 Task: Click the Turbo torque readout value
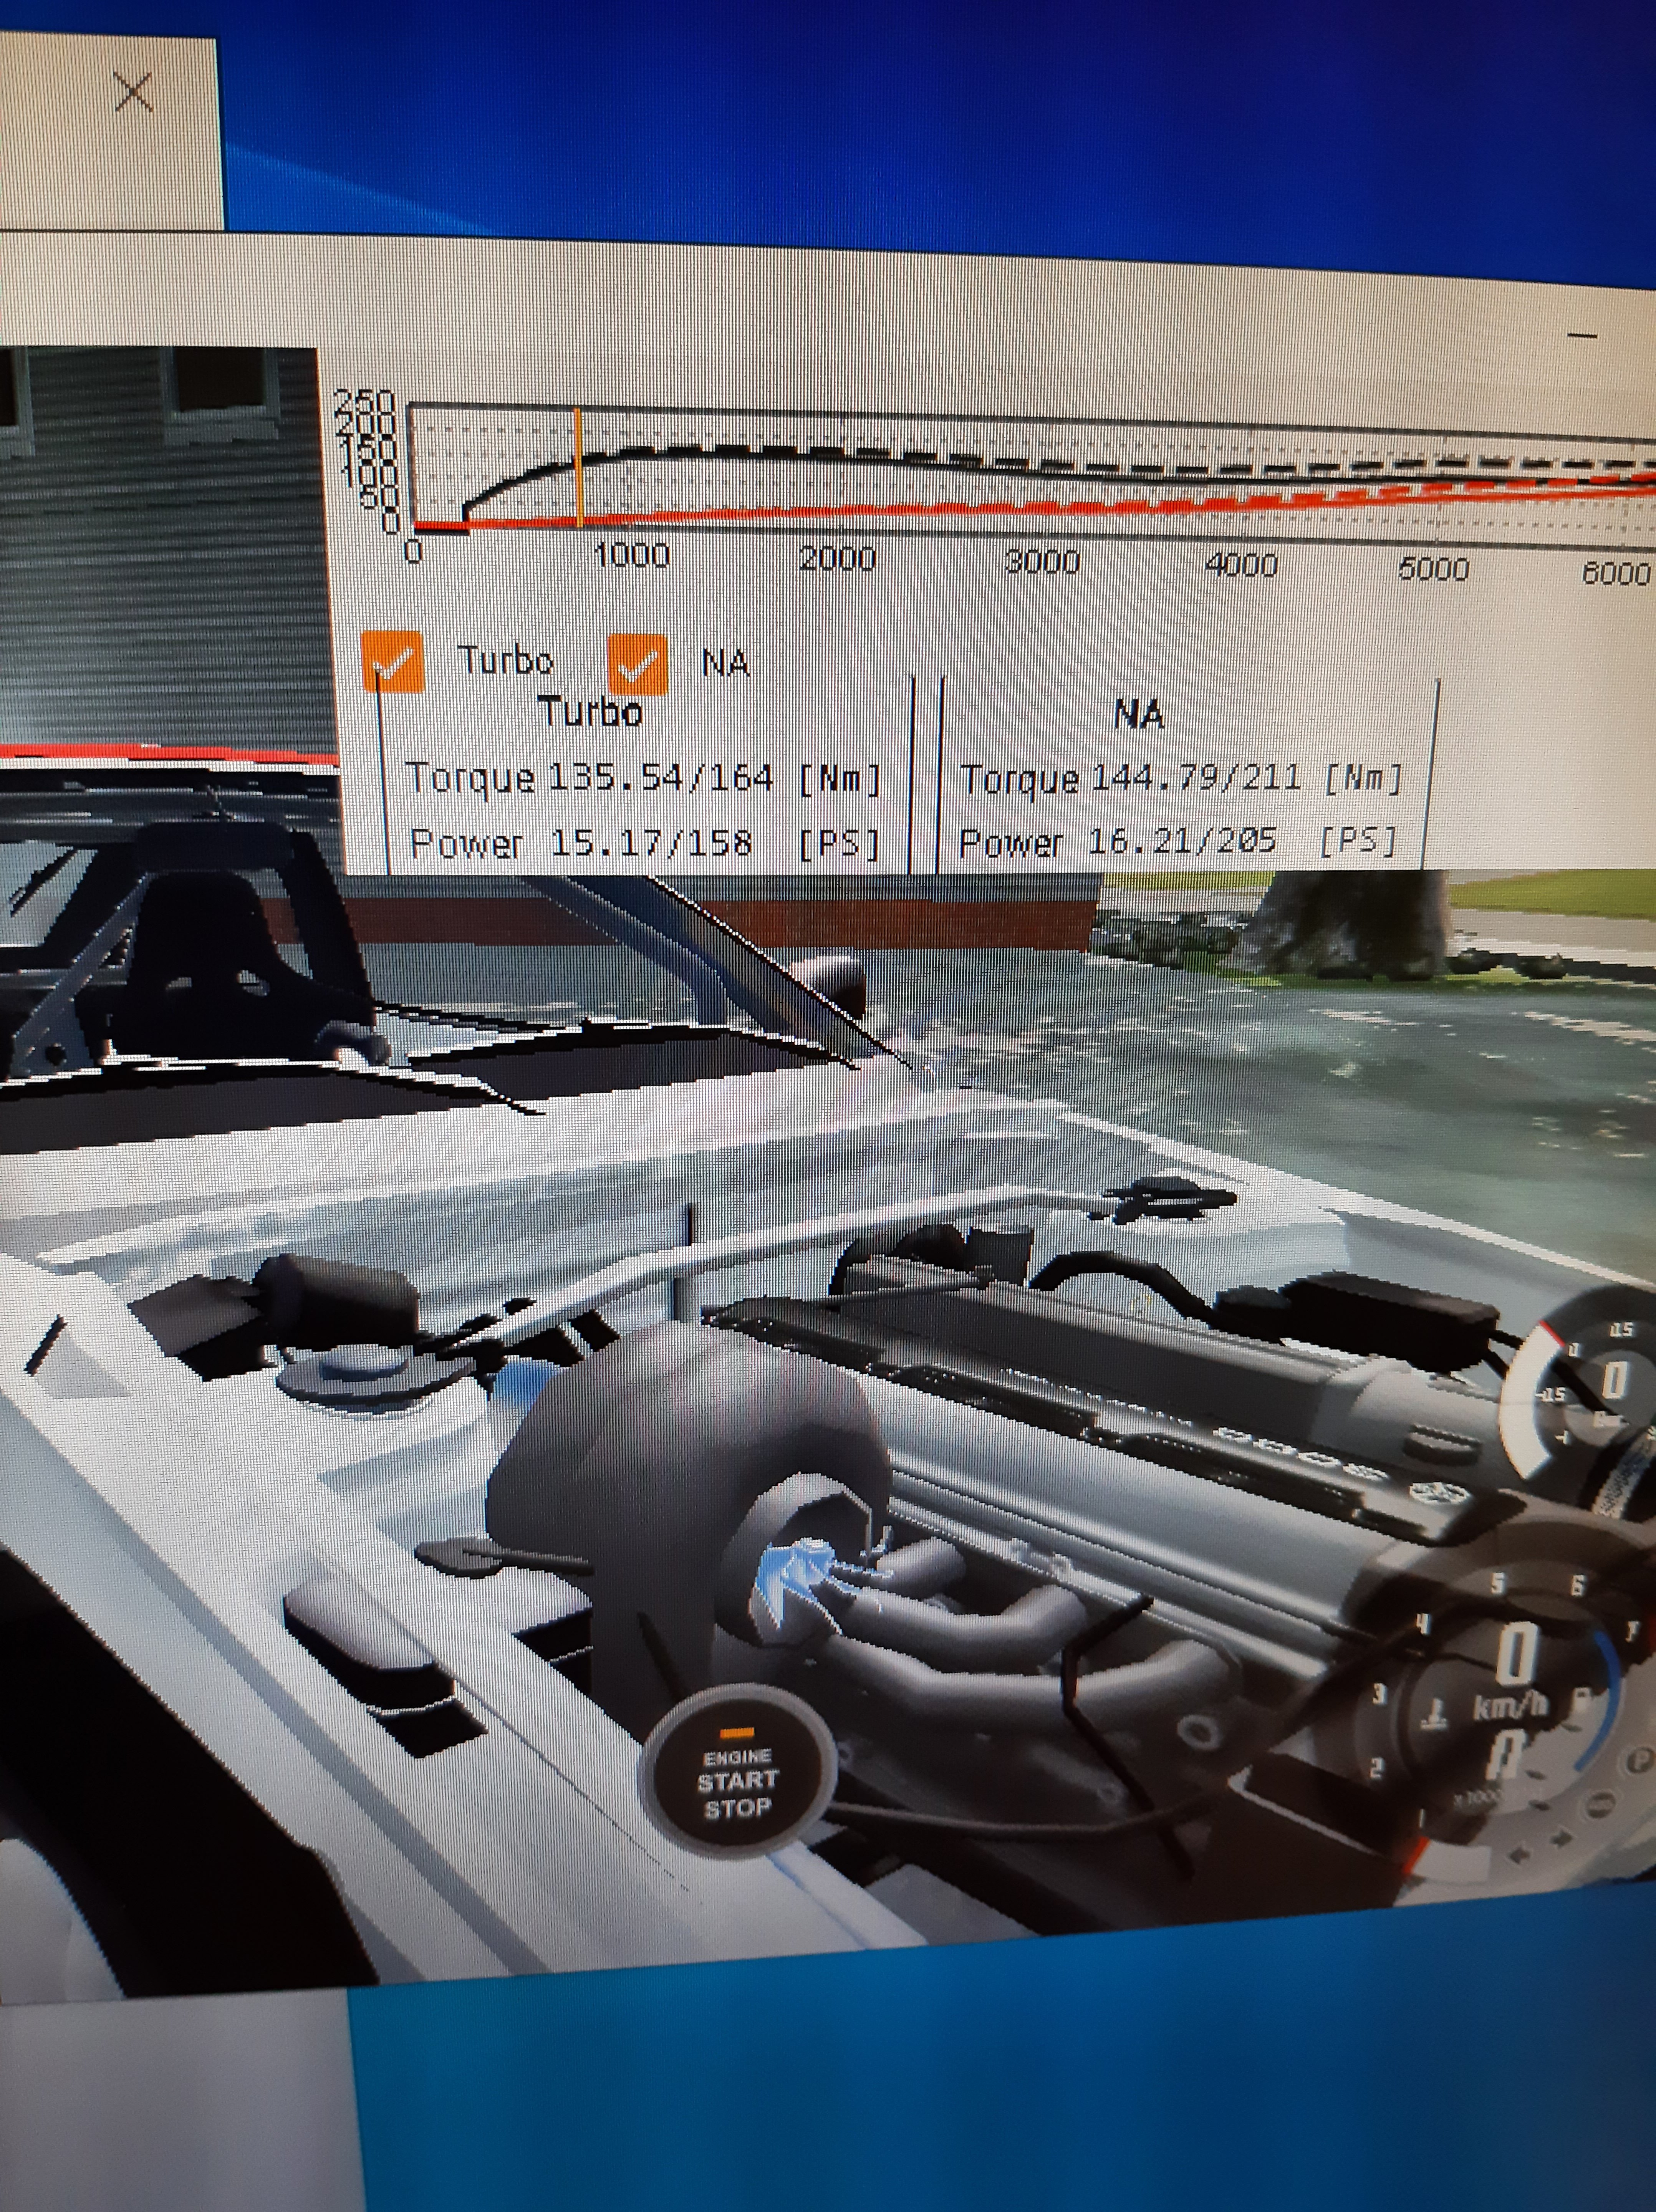tap(660, 778)
